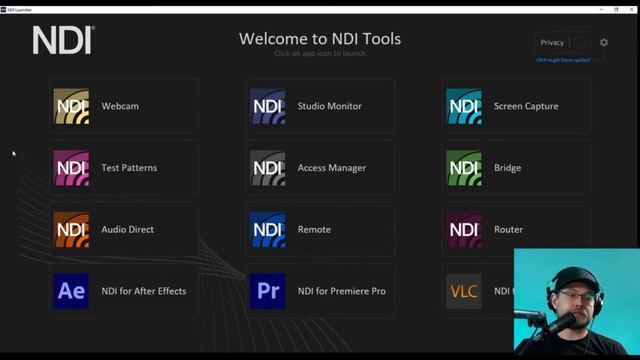The width and height of the screenshot is (640, 360).
Task: Click the NDI Launcher title bar icon
Action: pyautogui.click(x=3, y=9)
